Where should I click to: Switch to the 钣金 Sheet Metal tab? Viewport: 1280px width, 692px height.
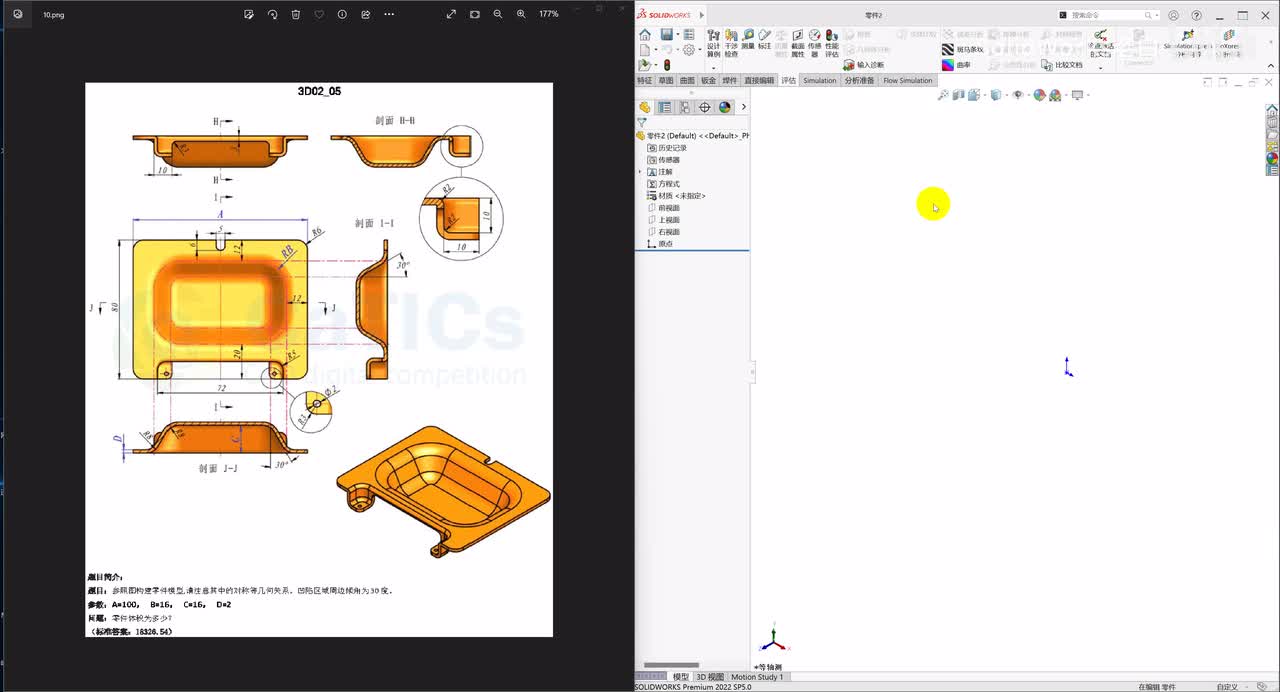click(x=708, y=80)
